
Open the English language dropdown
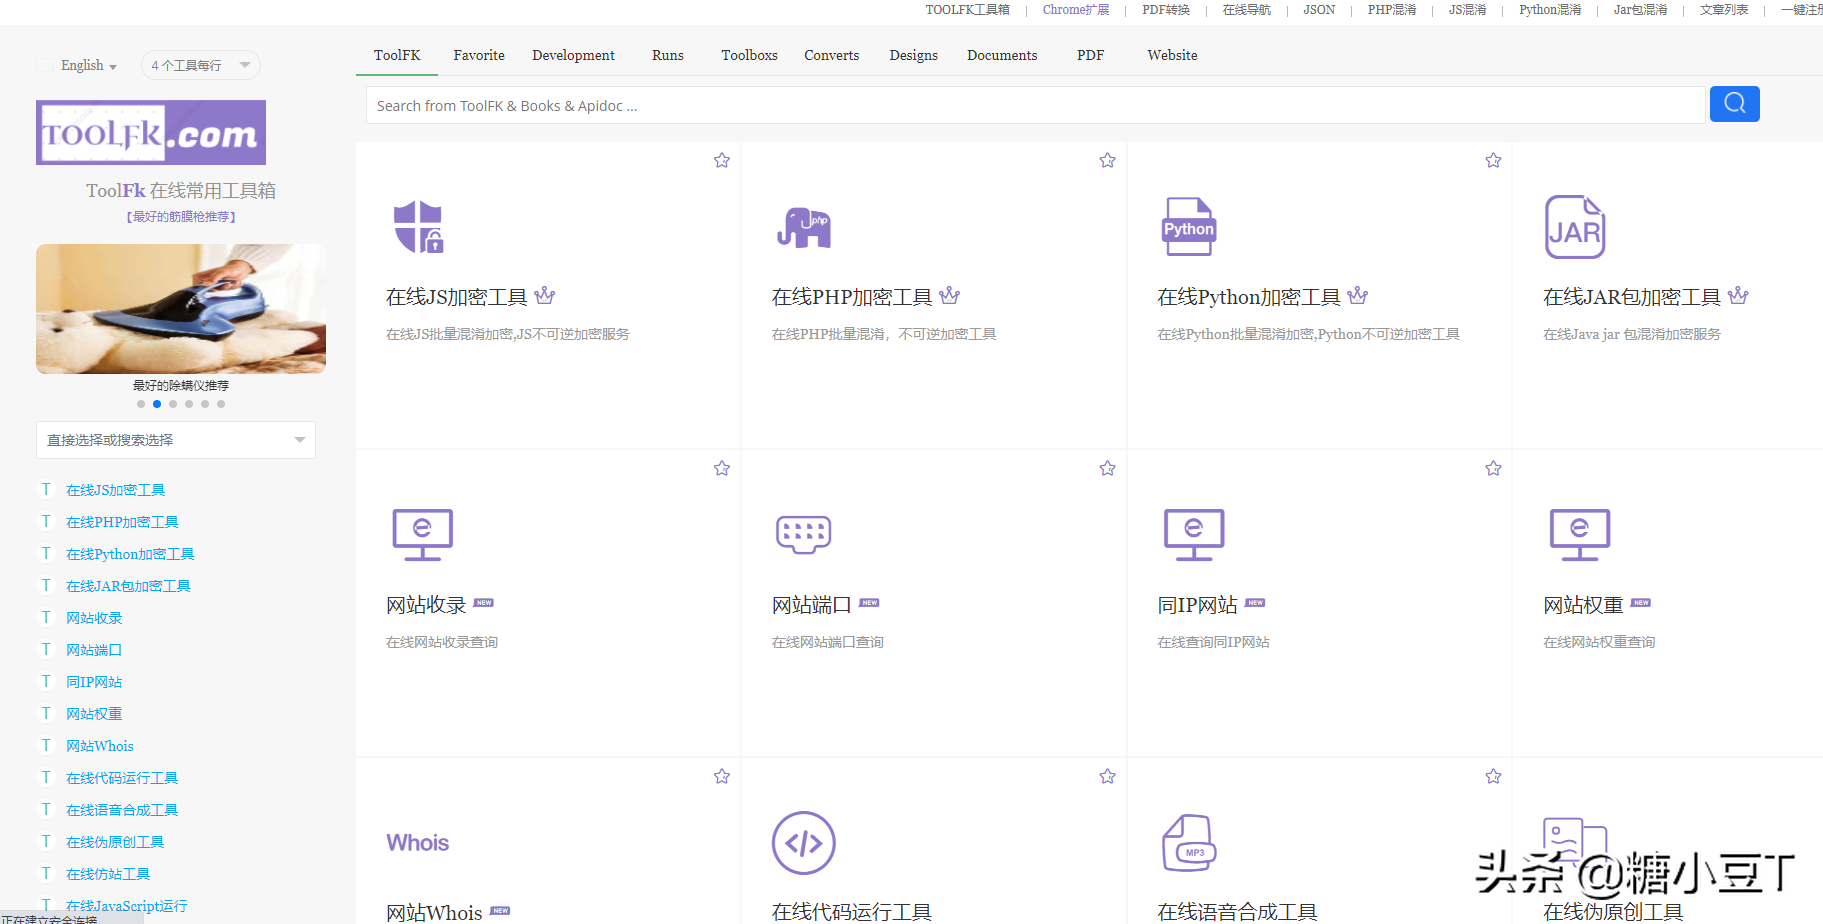pos(88,65)
